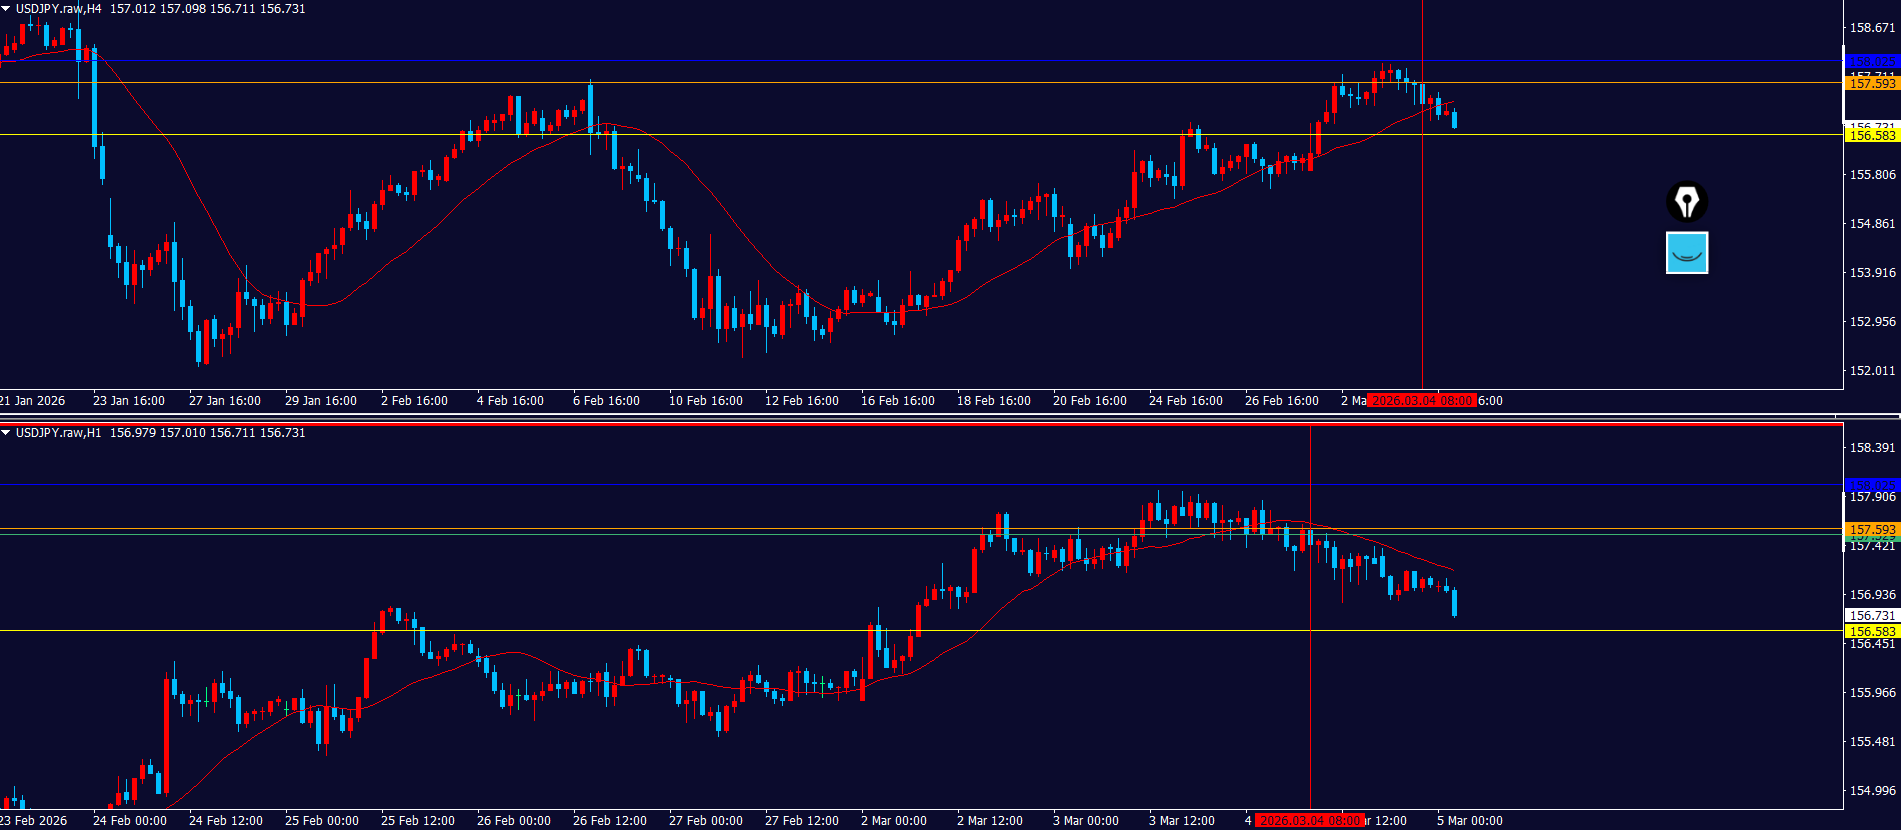Click the USDJPY.raw,H1 chart title

pos(58,433)
